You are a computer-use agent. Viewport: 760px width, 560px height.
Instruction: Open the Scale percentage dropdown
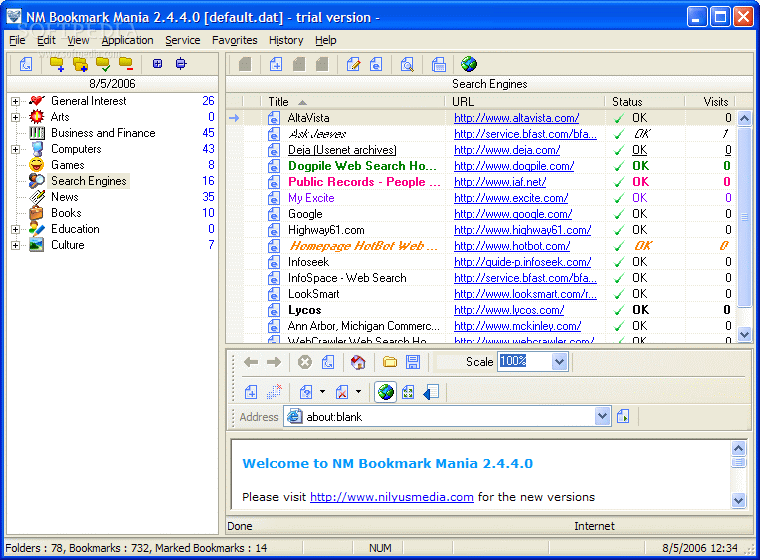click(559, 362)
